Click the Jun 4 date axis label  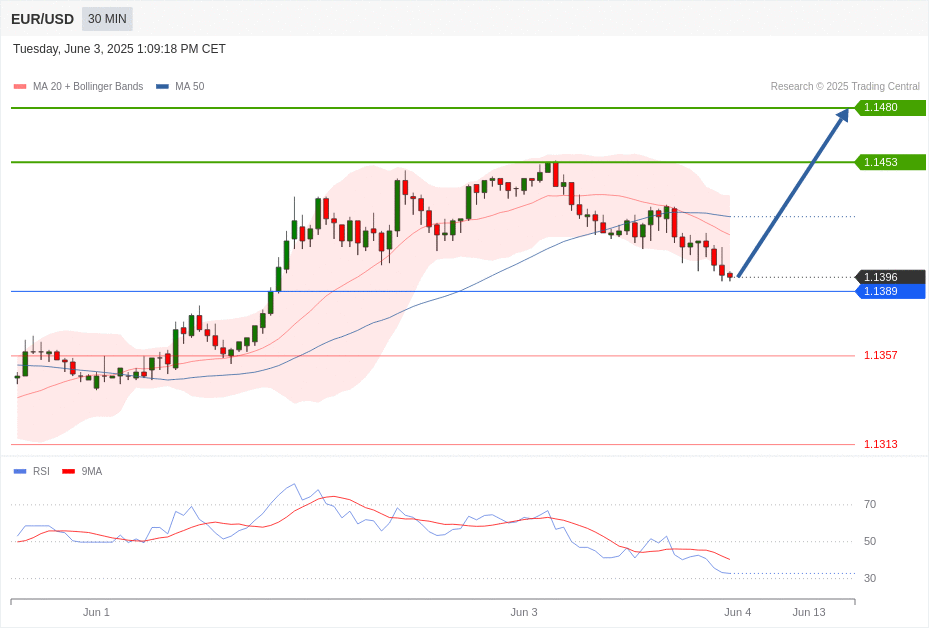tap(738, 612)
